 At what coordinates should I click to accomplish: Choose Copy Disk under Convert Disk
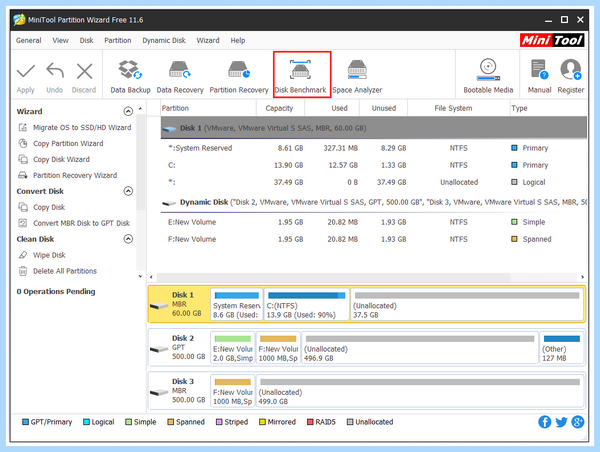[42, 207]
